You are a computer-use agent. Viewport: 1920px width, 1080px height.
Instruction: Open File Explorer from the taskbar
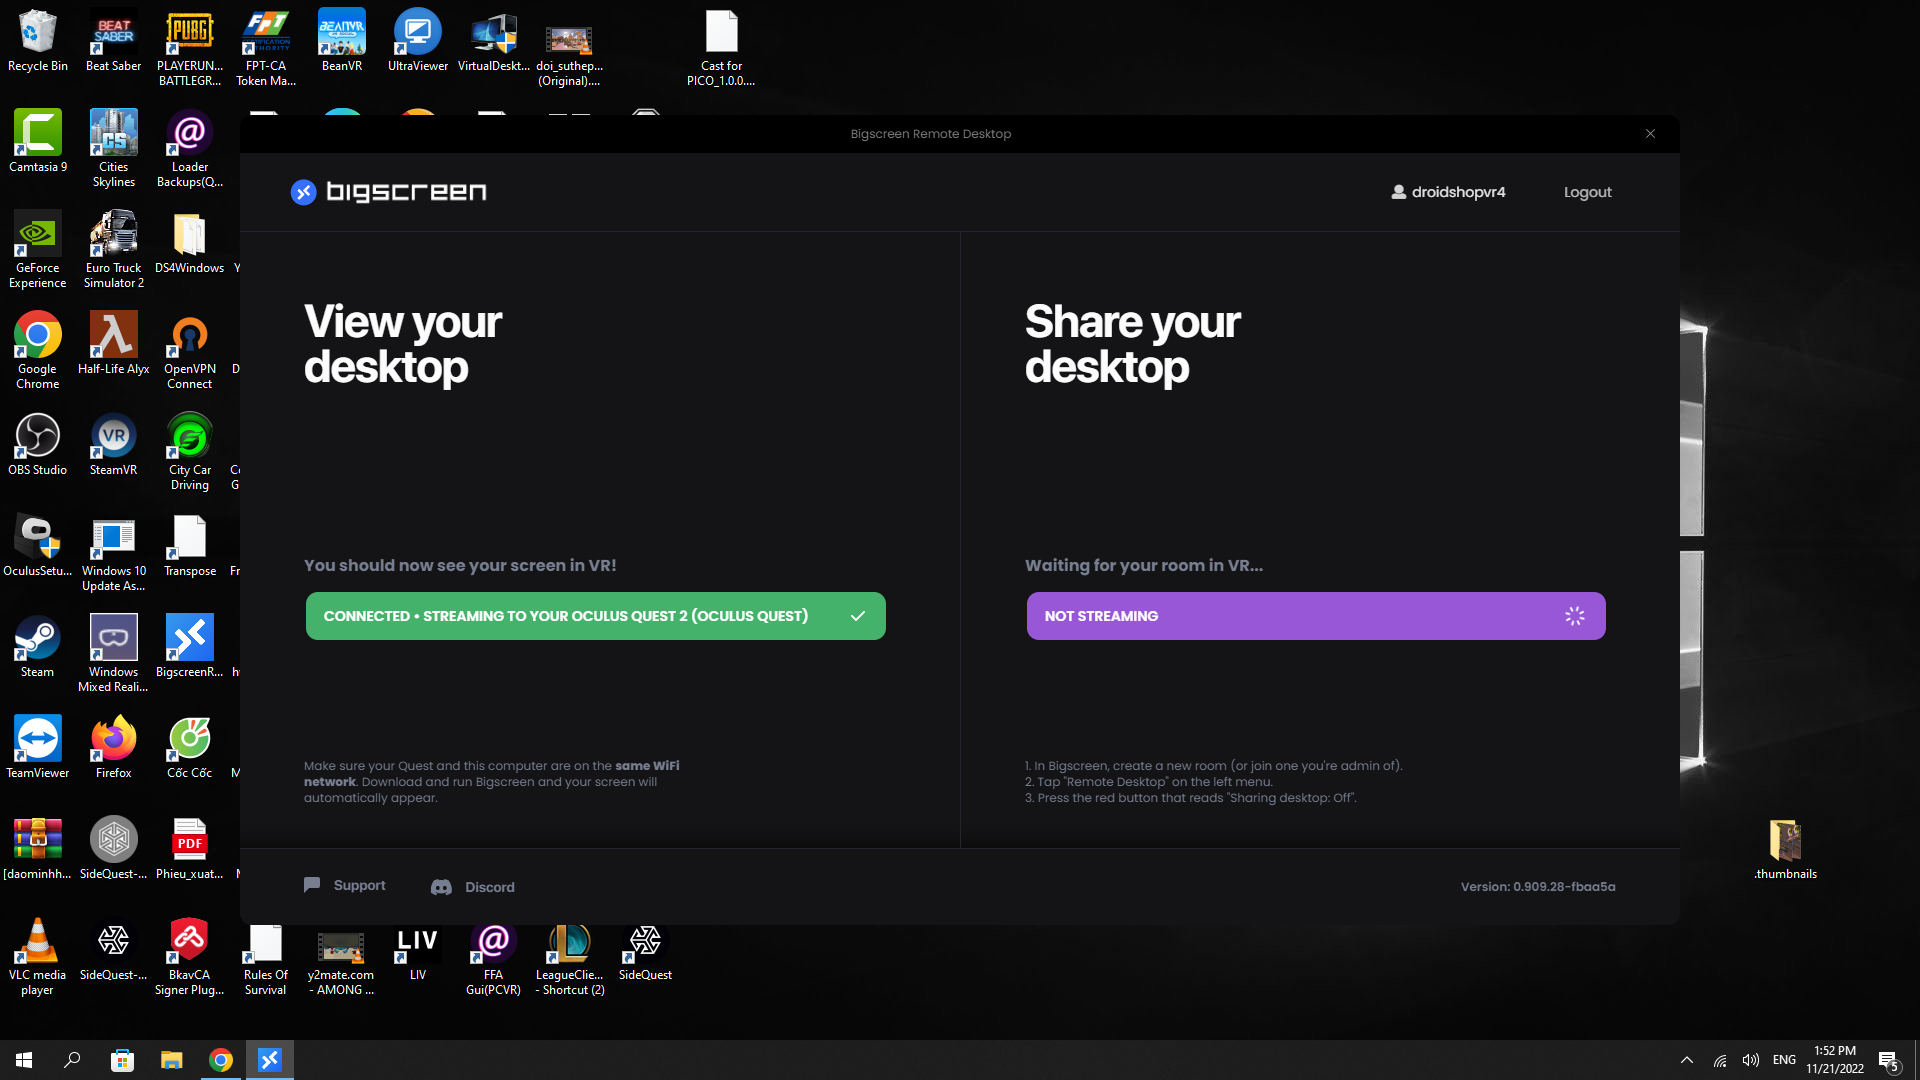(172, 1060)
